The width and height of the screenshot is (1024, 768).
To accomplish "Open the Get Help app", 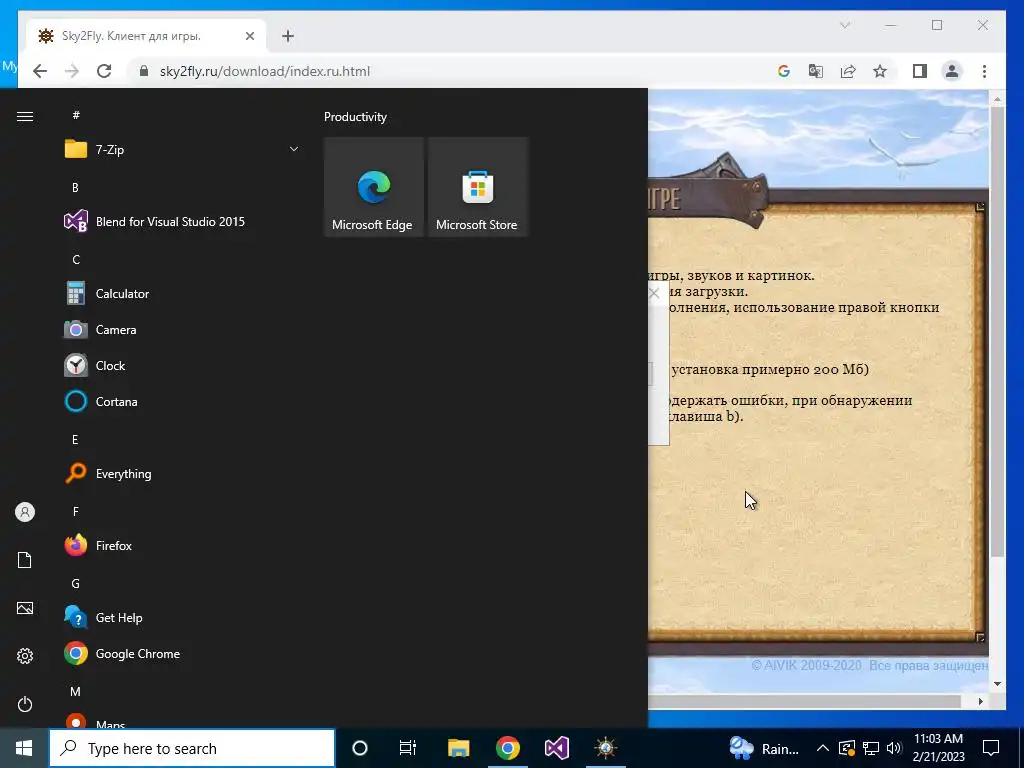I will click(x=182, y=617).
